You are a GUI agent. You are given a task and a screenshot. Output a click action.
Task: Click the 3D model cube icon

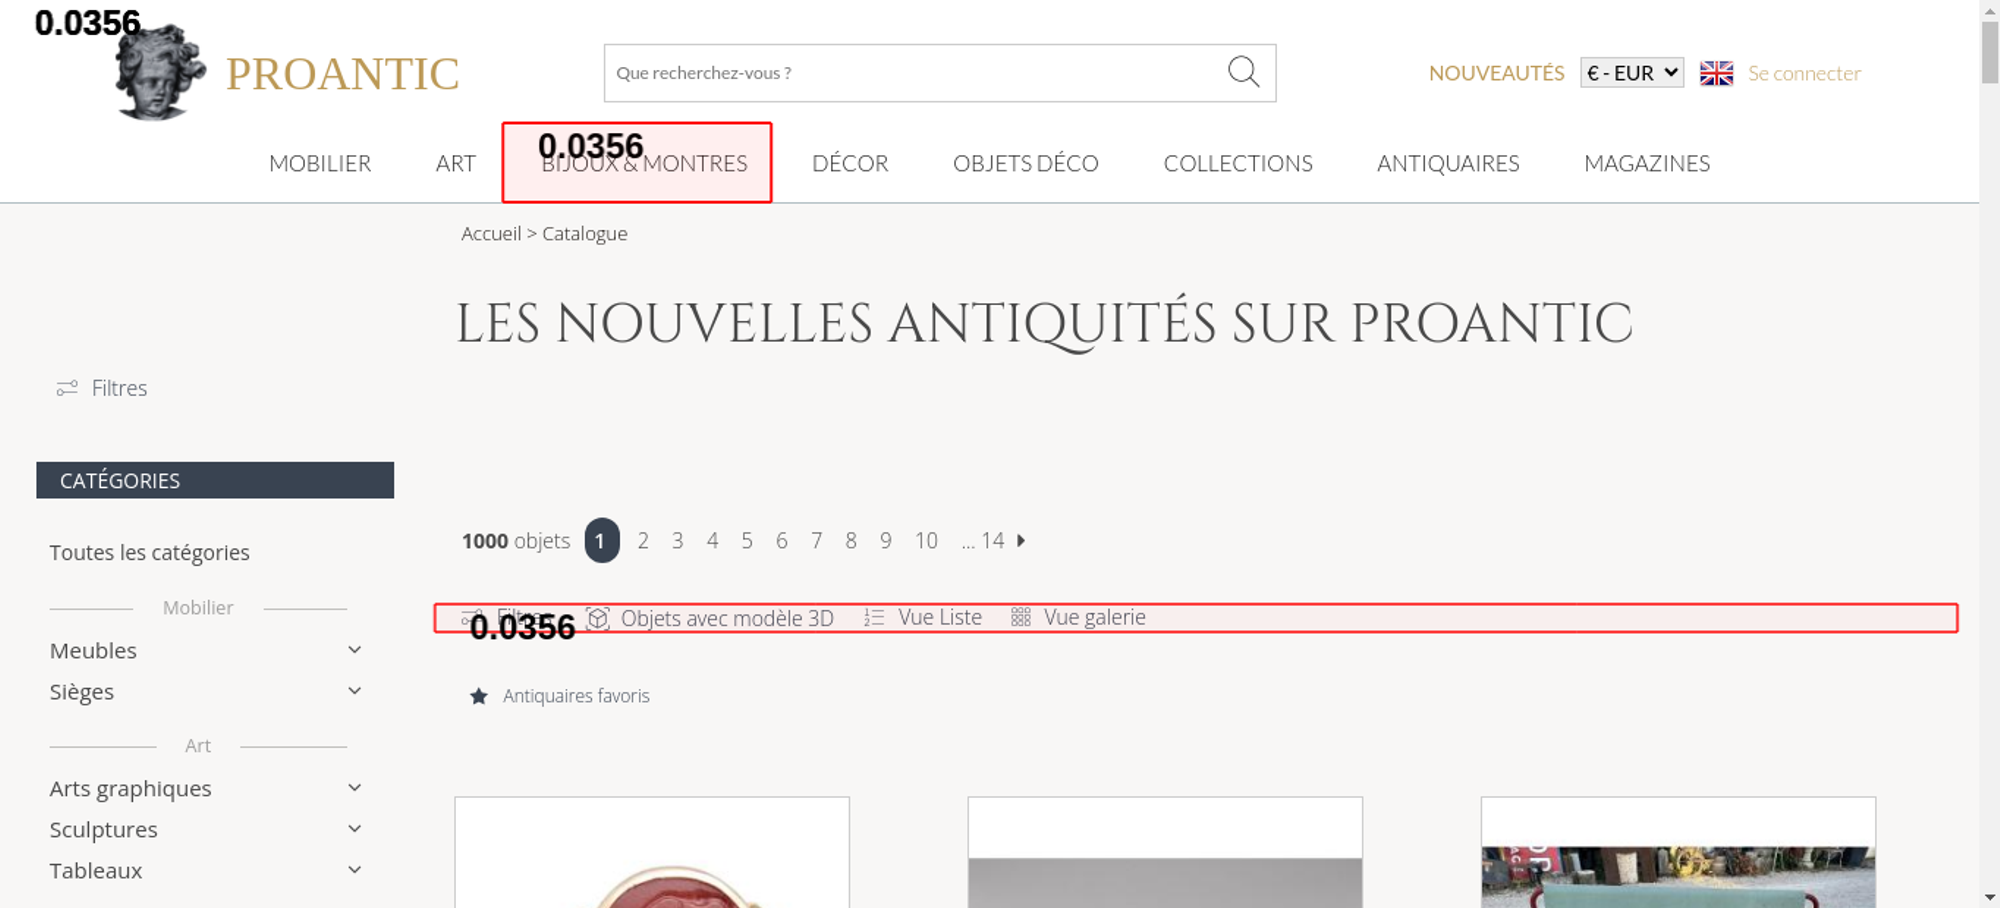pyautogui.click(x=598, y=618)
